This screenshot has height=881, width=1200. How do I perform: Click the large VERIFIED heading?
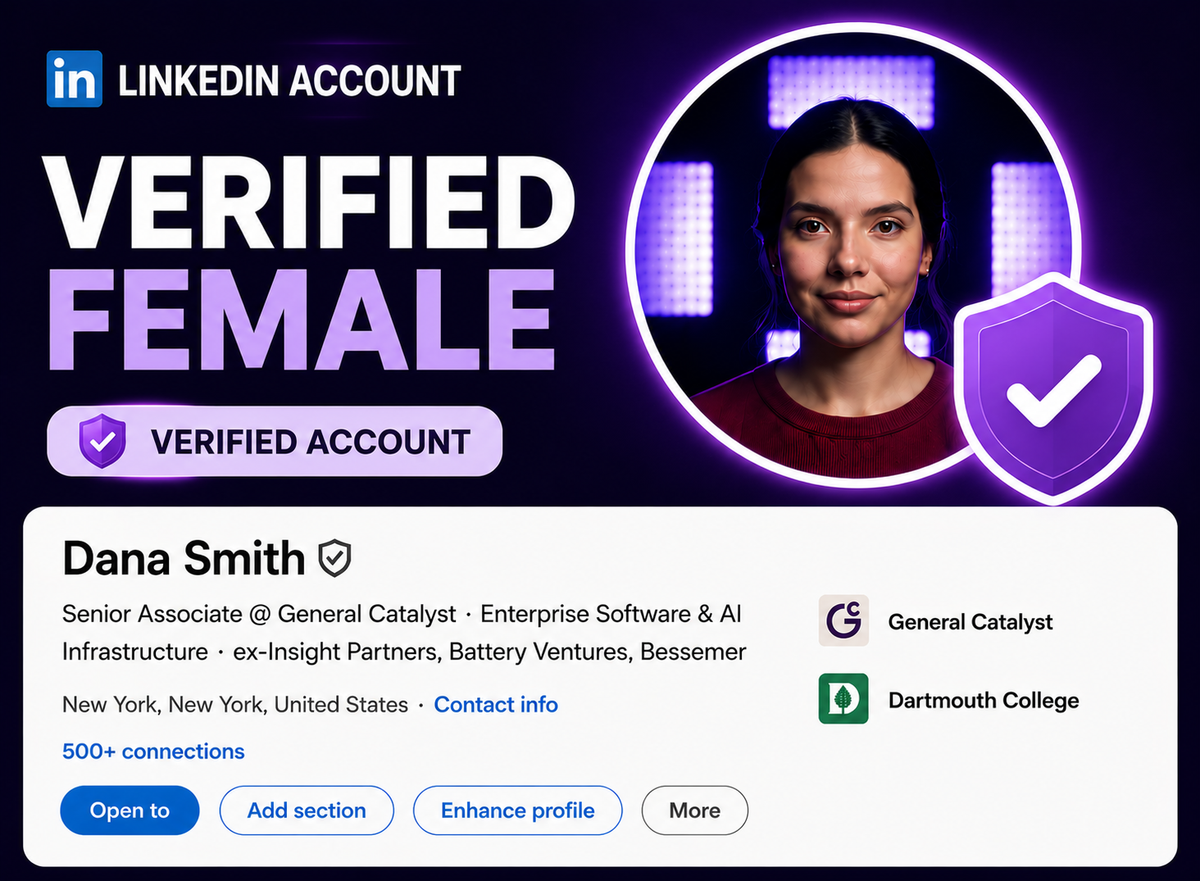coord(311,204)
